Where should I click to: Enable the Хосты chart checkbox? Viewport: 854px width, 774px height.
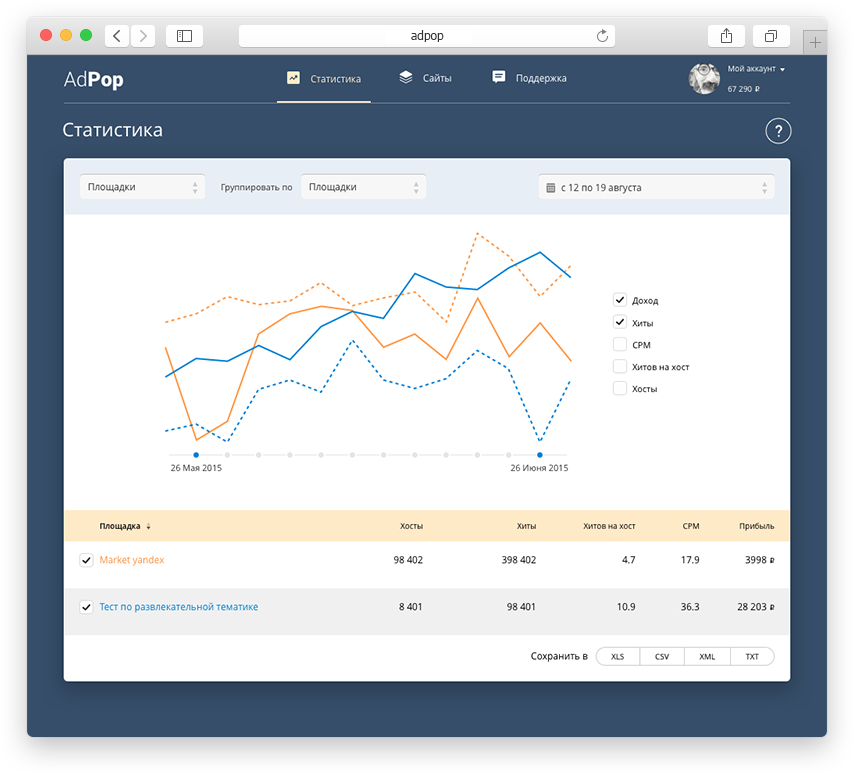620,388
